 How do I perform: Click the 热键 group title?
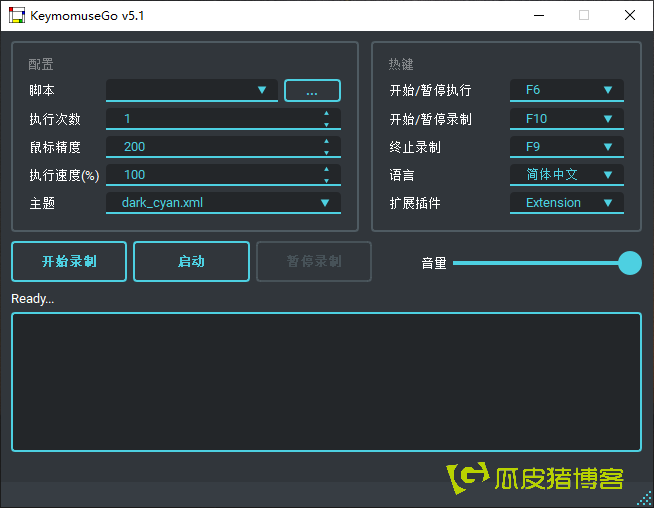(401, 64)
